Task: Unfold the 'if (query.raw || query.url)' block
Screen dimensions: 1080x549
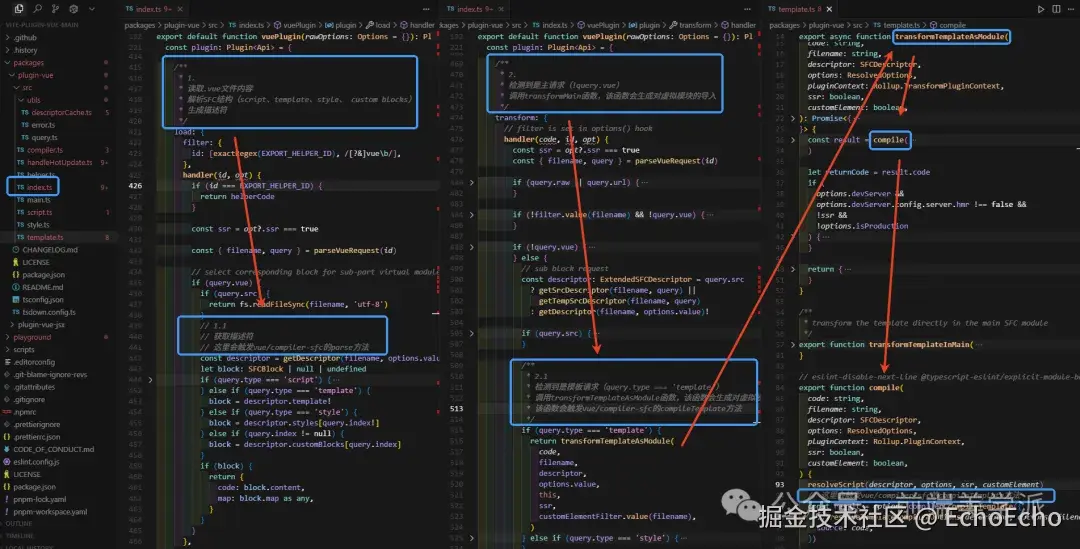Action: click(x=472, y=183)
